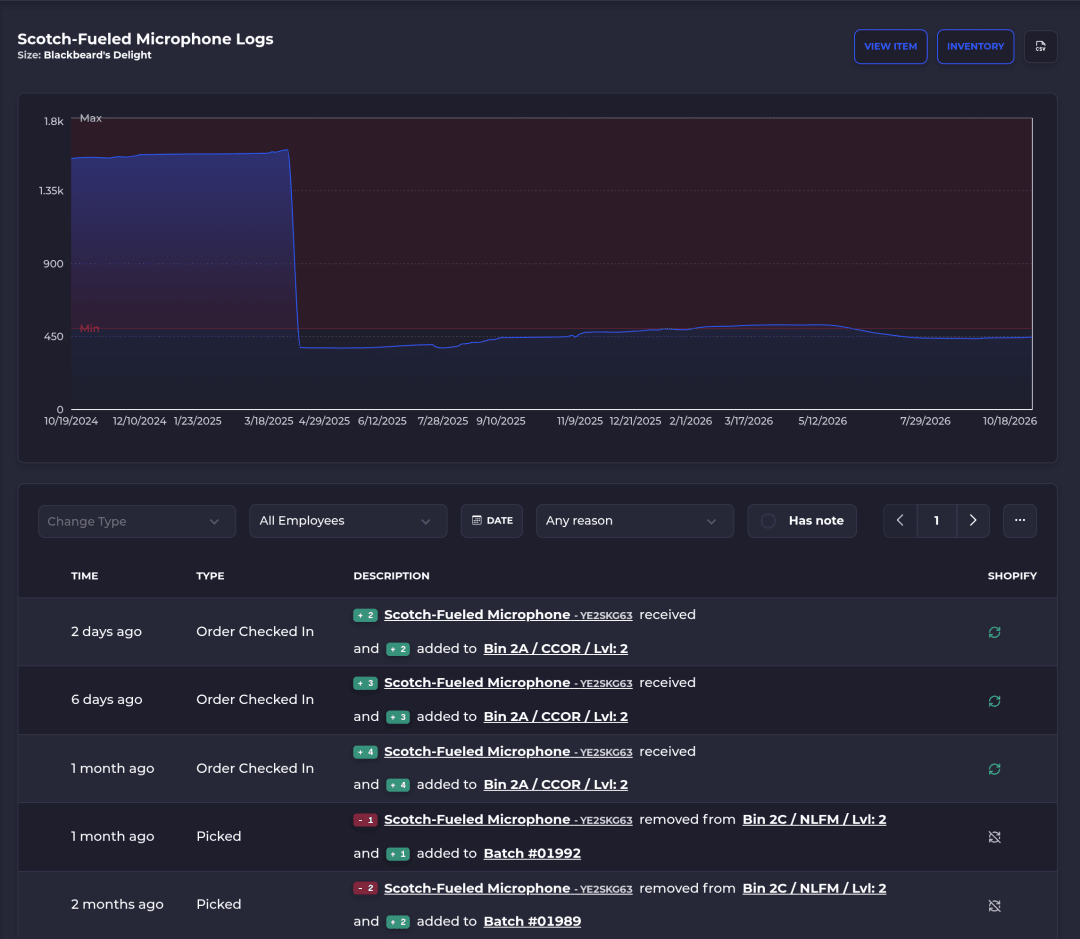
Task: Open Bin 2A / CCOR link in 6 days ago row
Action: click(556, 716)
